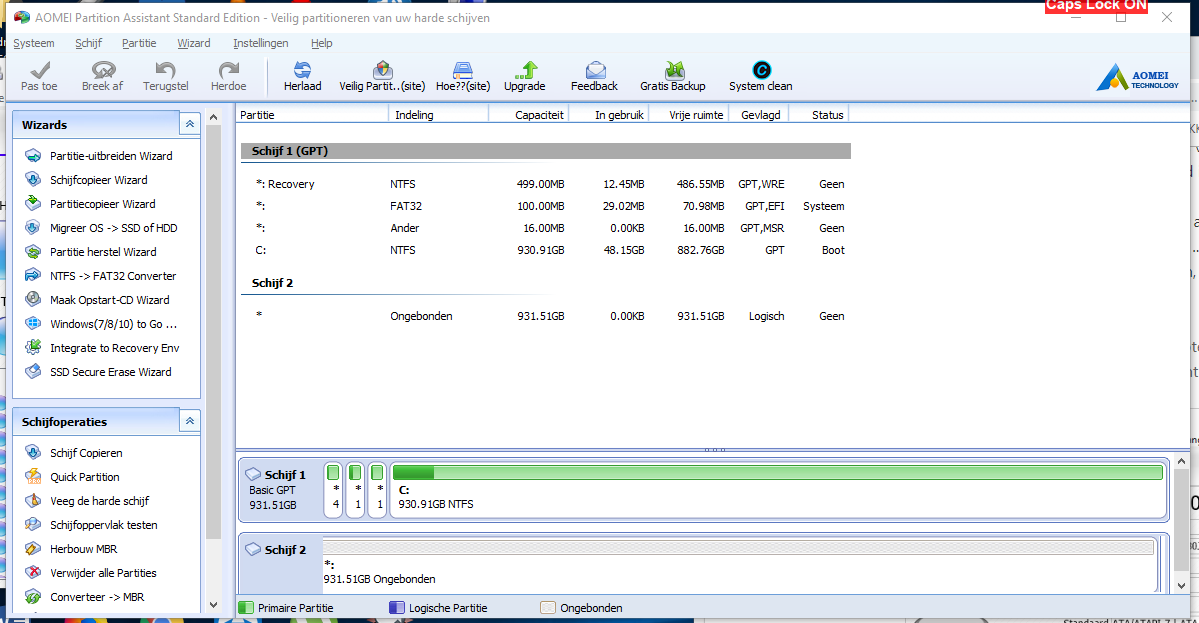Sort by the In gebruik column header
Image resolution: width=1199 pixels, height=623 pixels.
click(609, 115)
